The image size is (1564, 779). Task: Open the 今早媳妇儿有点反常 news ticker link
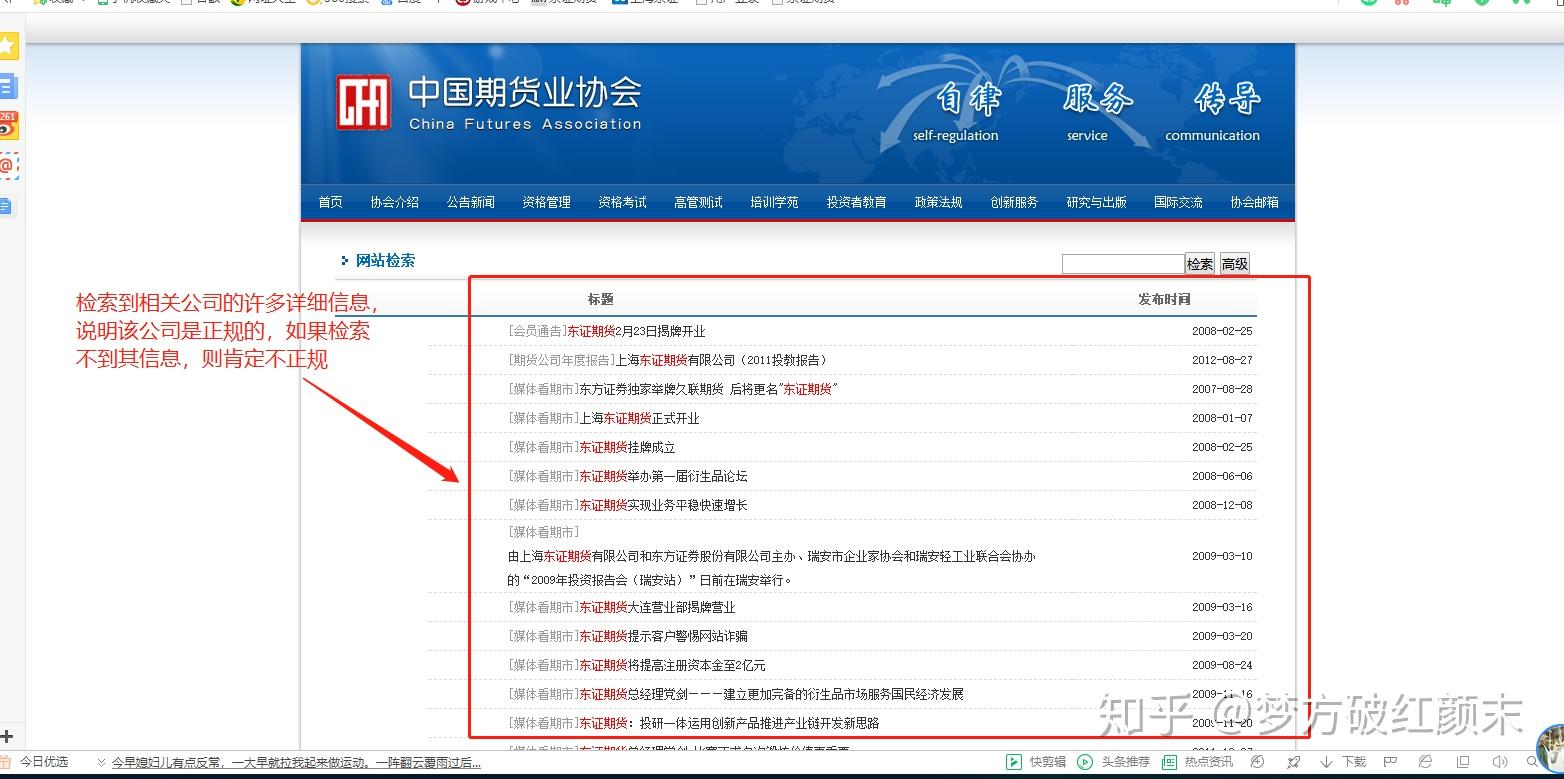[x=297, y=762]
